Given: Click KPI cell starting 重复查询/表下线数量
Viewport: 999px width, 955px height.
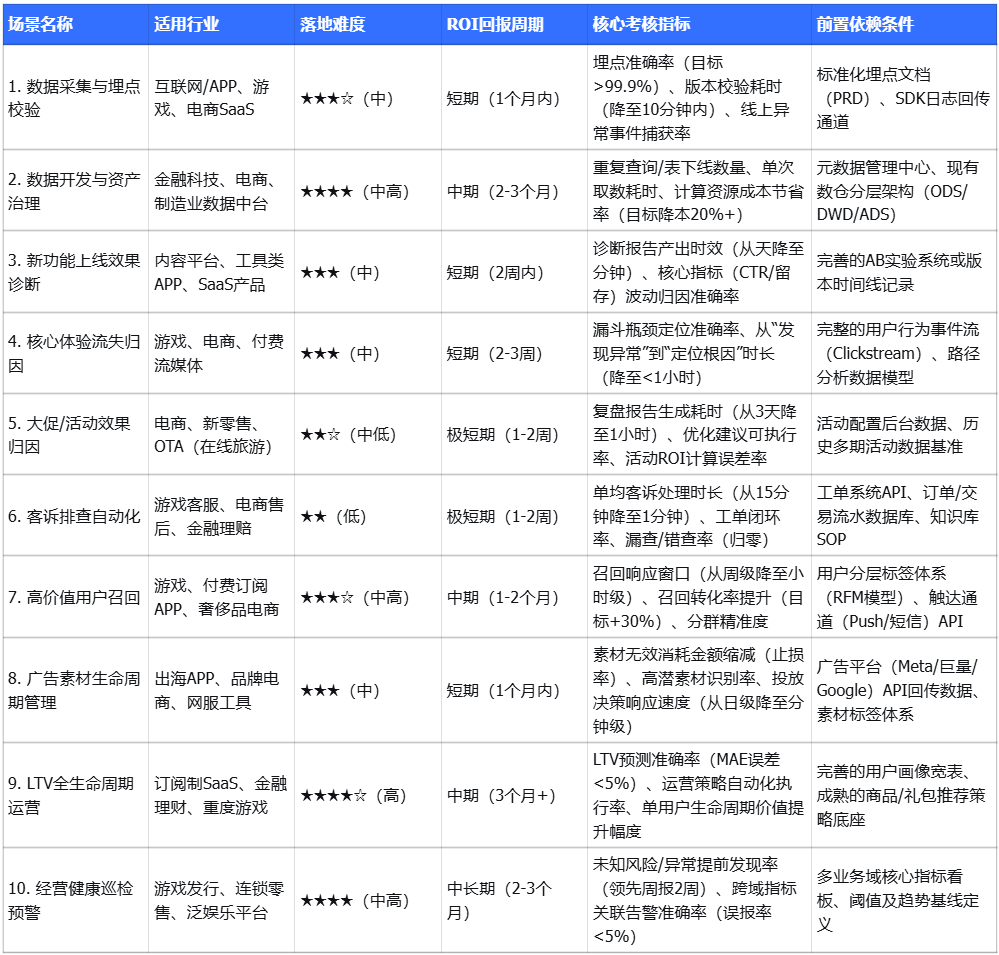Looking at the screenshot, I should (700, 190).
